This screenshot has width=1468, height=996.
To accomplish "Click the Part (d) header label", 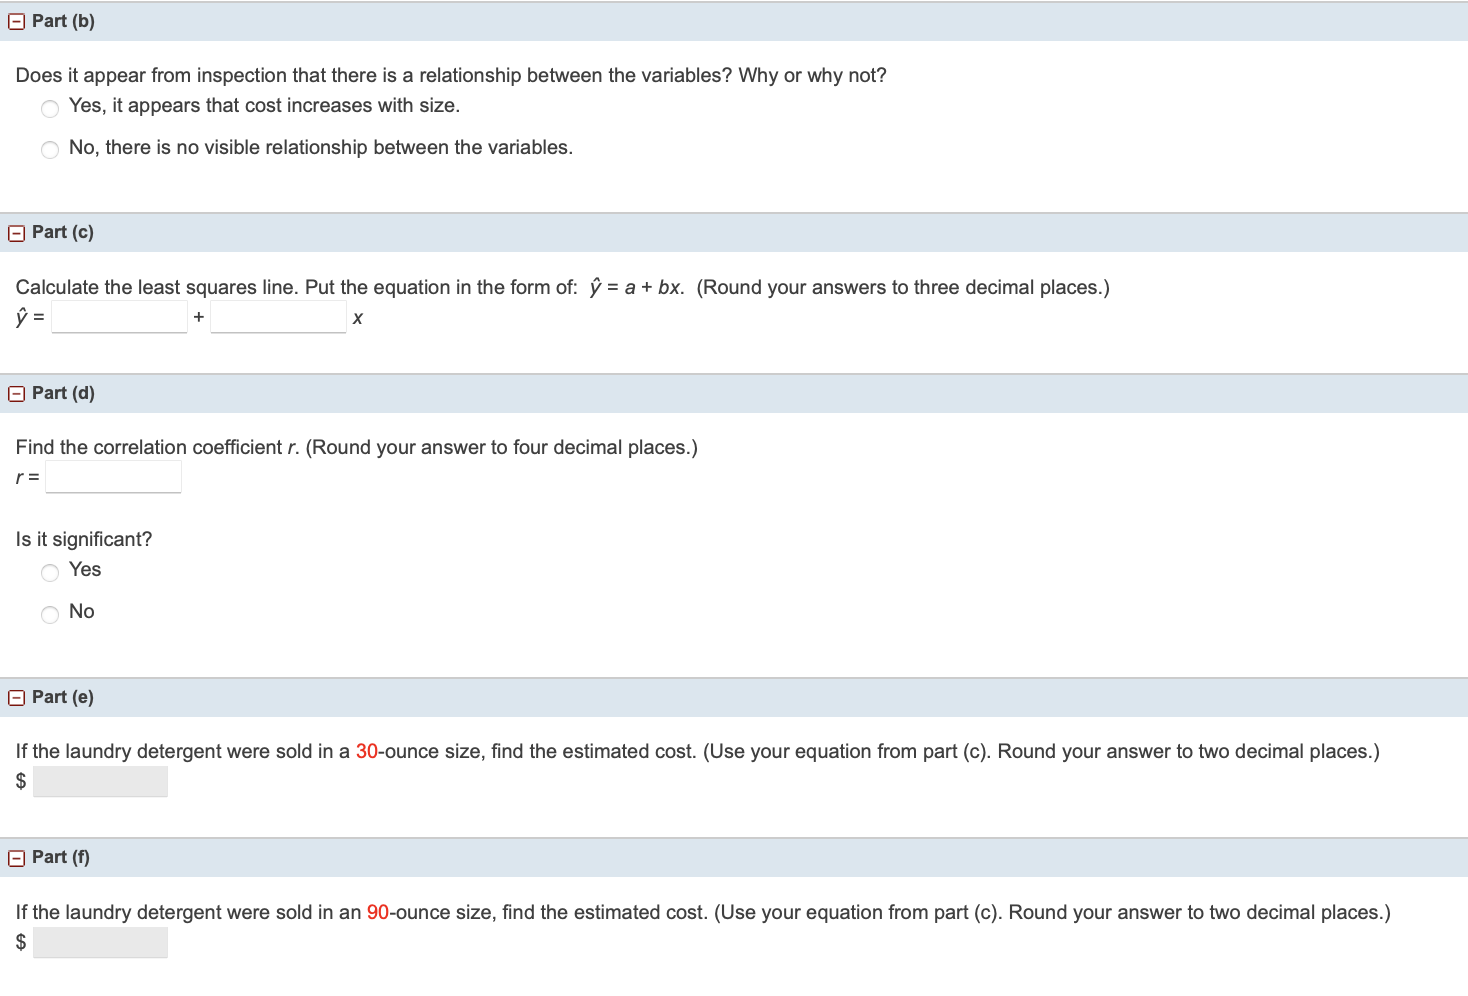I will pyautogui.click(x=63, y=393).
